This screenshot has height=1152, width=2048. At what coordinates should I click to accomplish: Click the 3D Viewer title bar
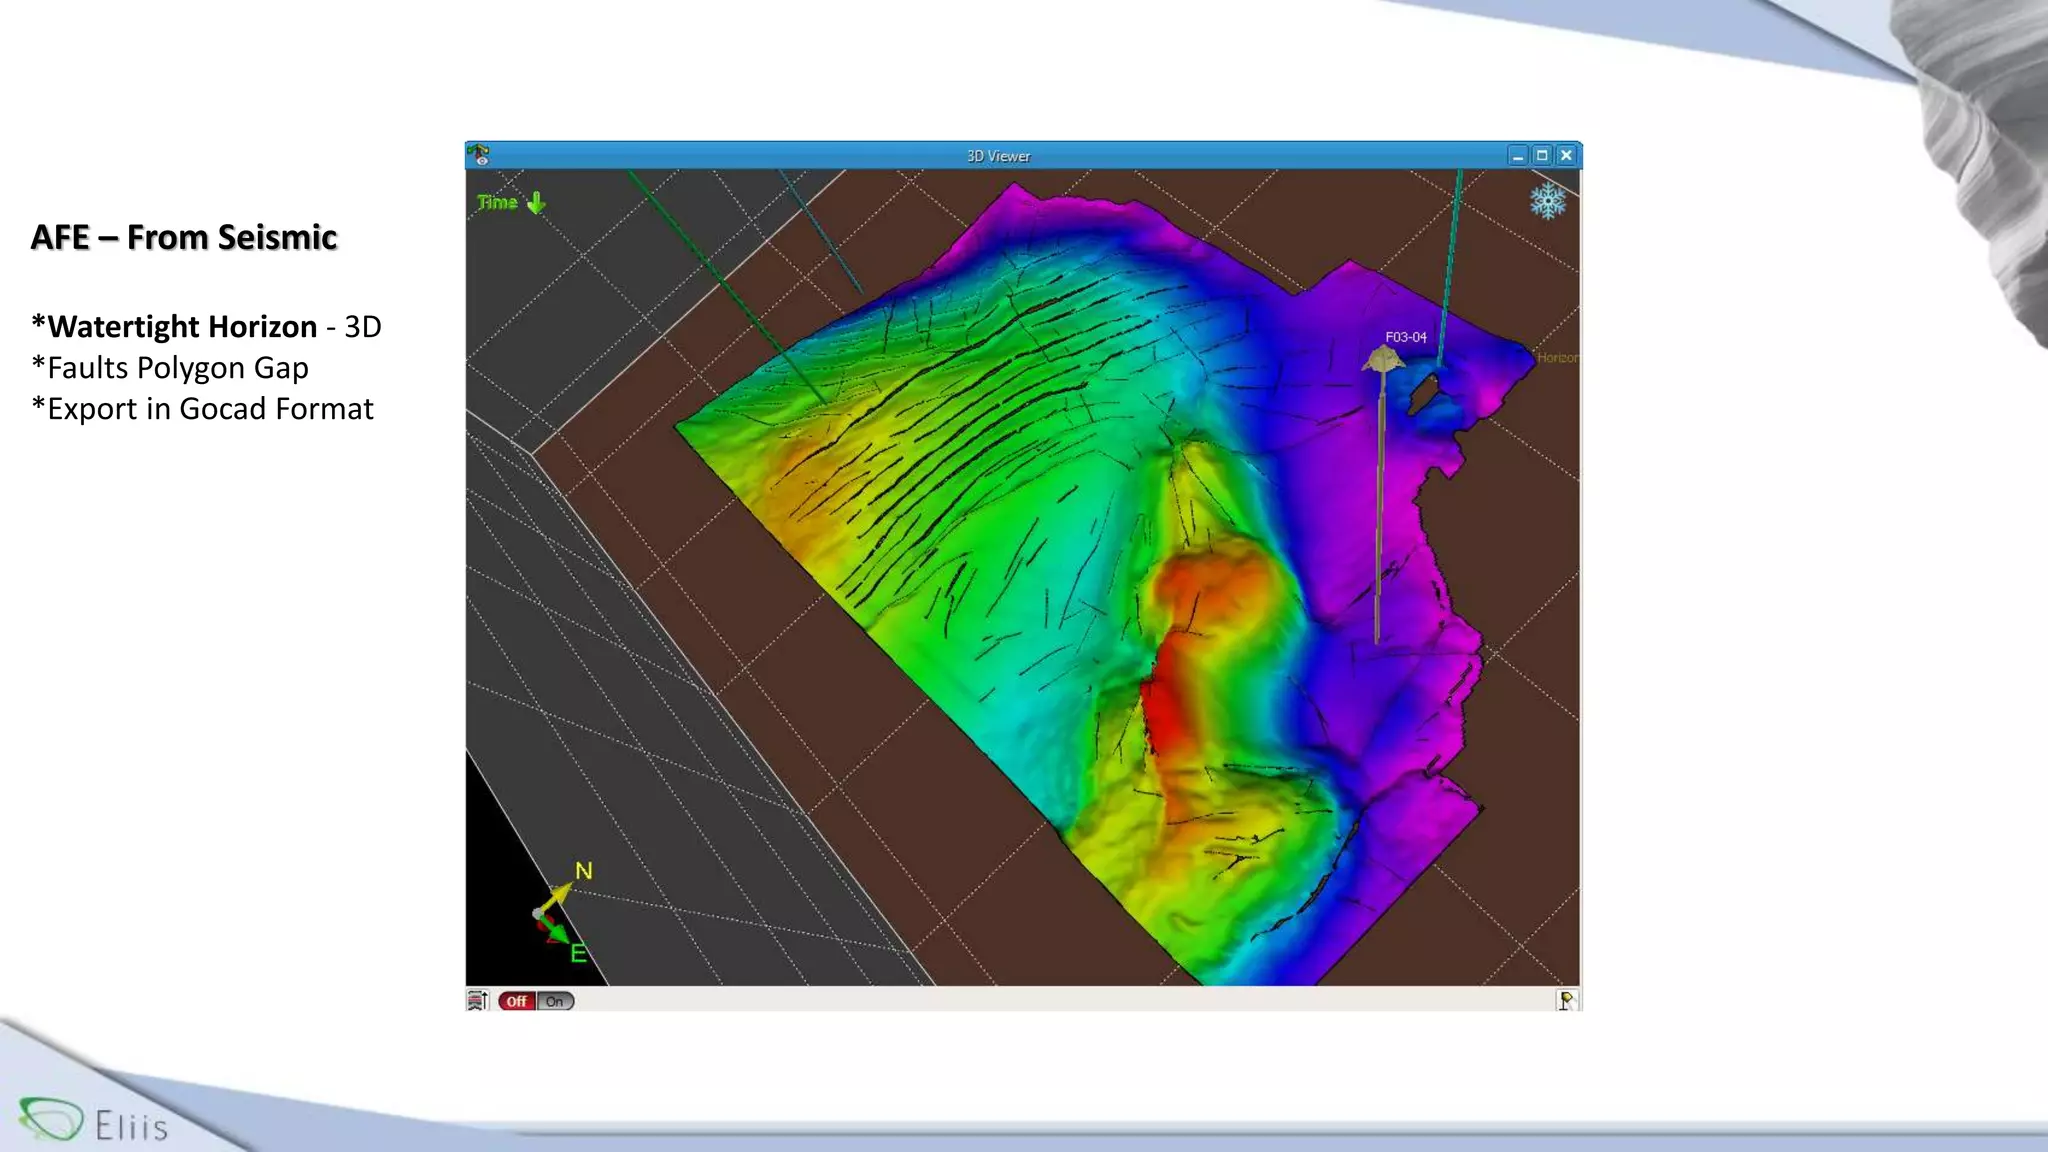click(x=998, y=156)
